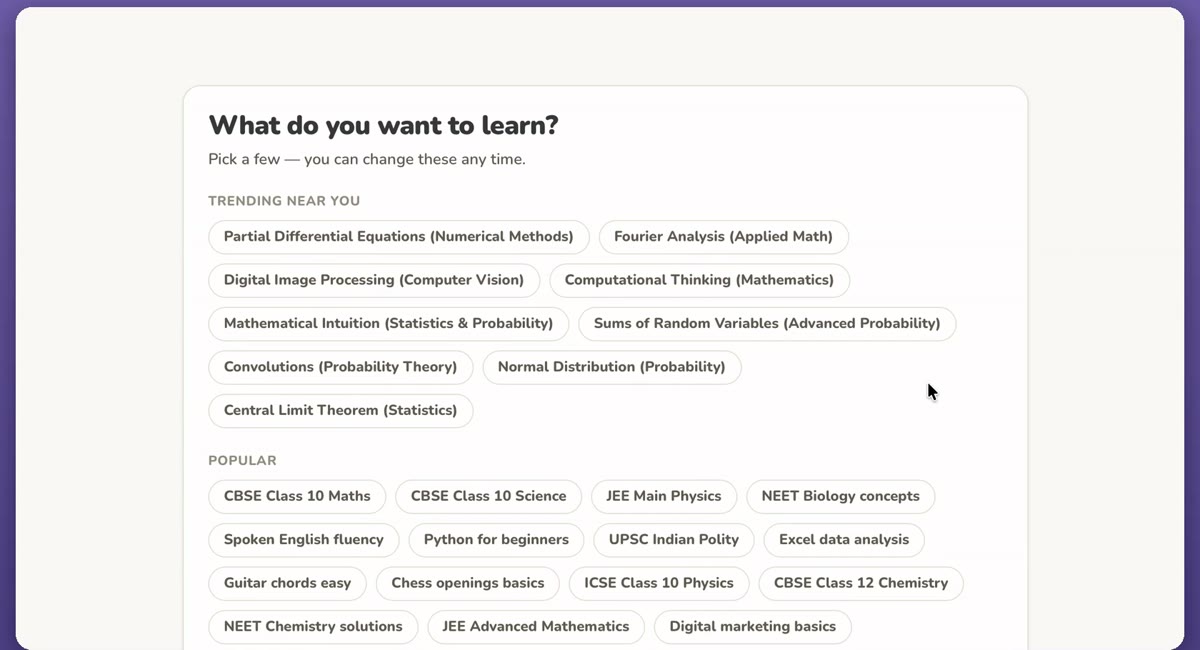Screen dimensions: 1200x650
Task: Pick Excel data analysis topic
Action: [844, 540]
